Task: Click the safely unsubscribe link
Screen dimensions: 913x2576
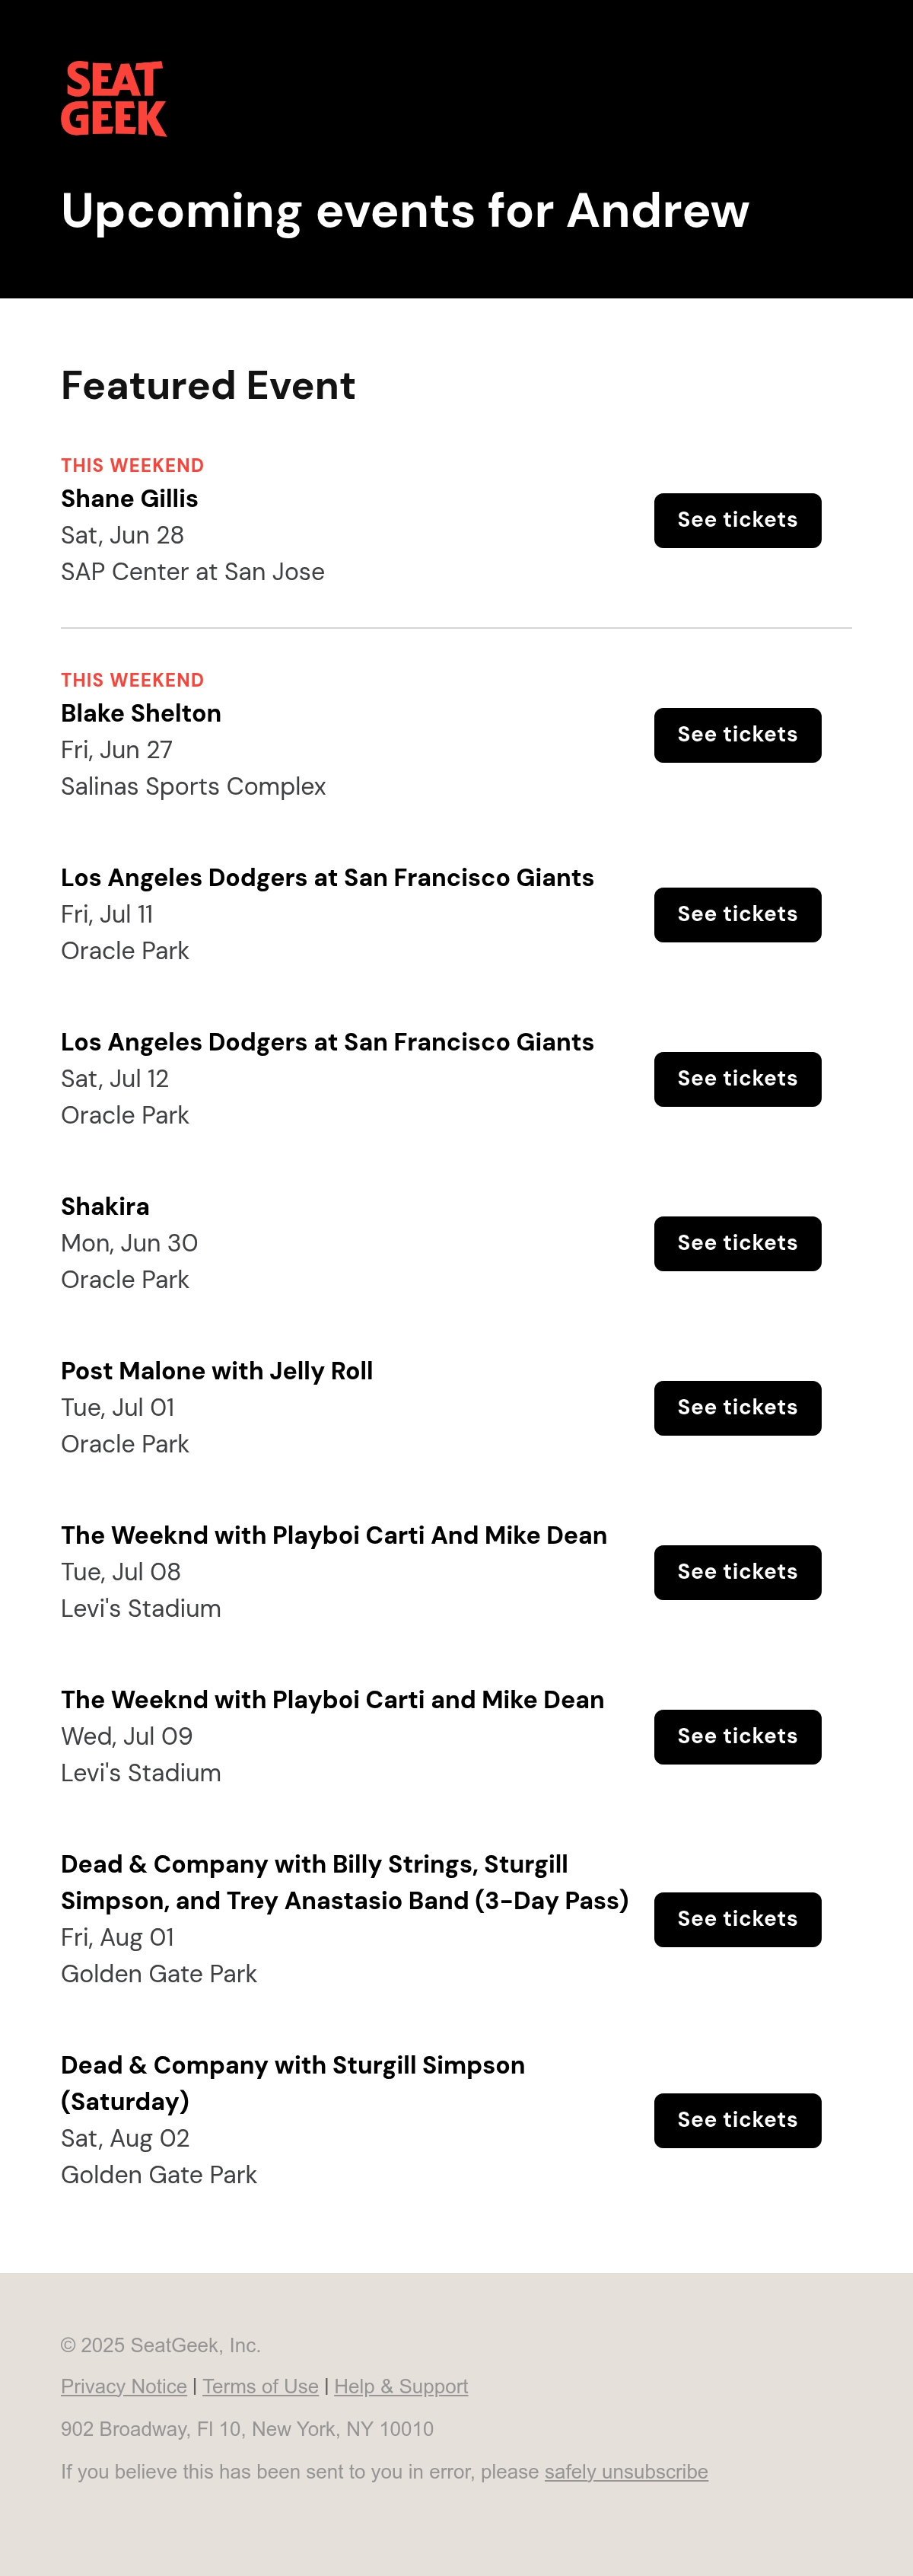Action: (626, 2471)
